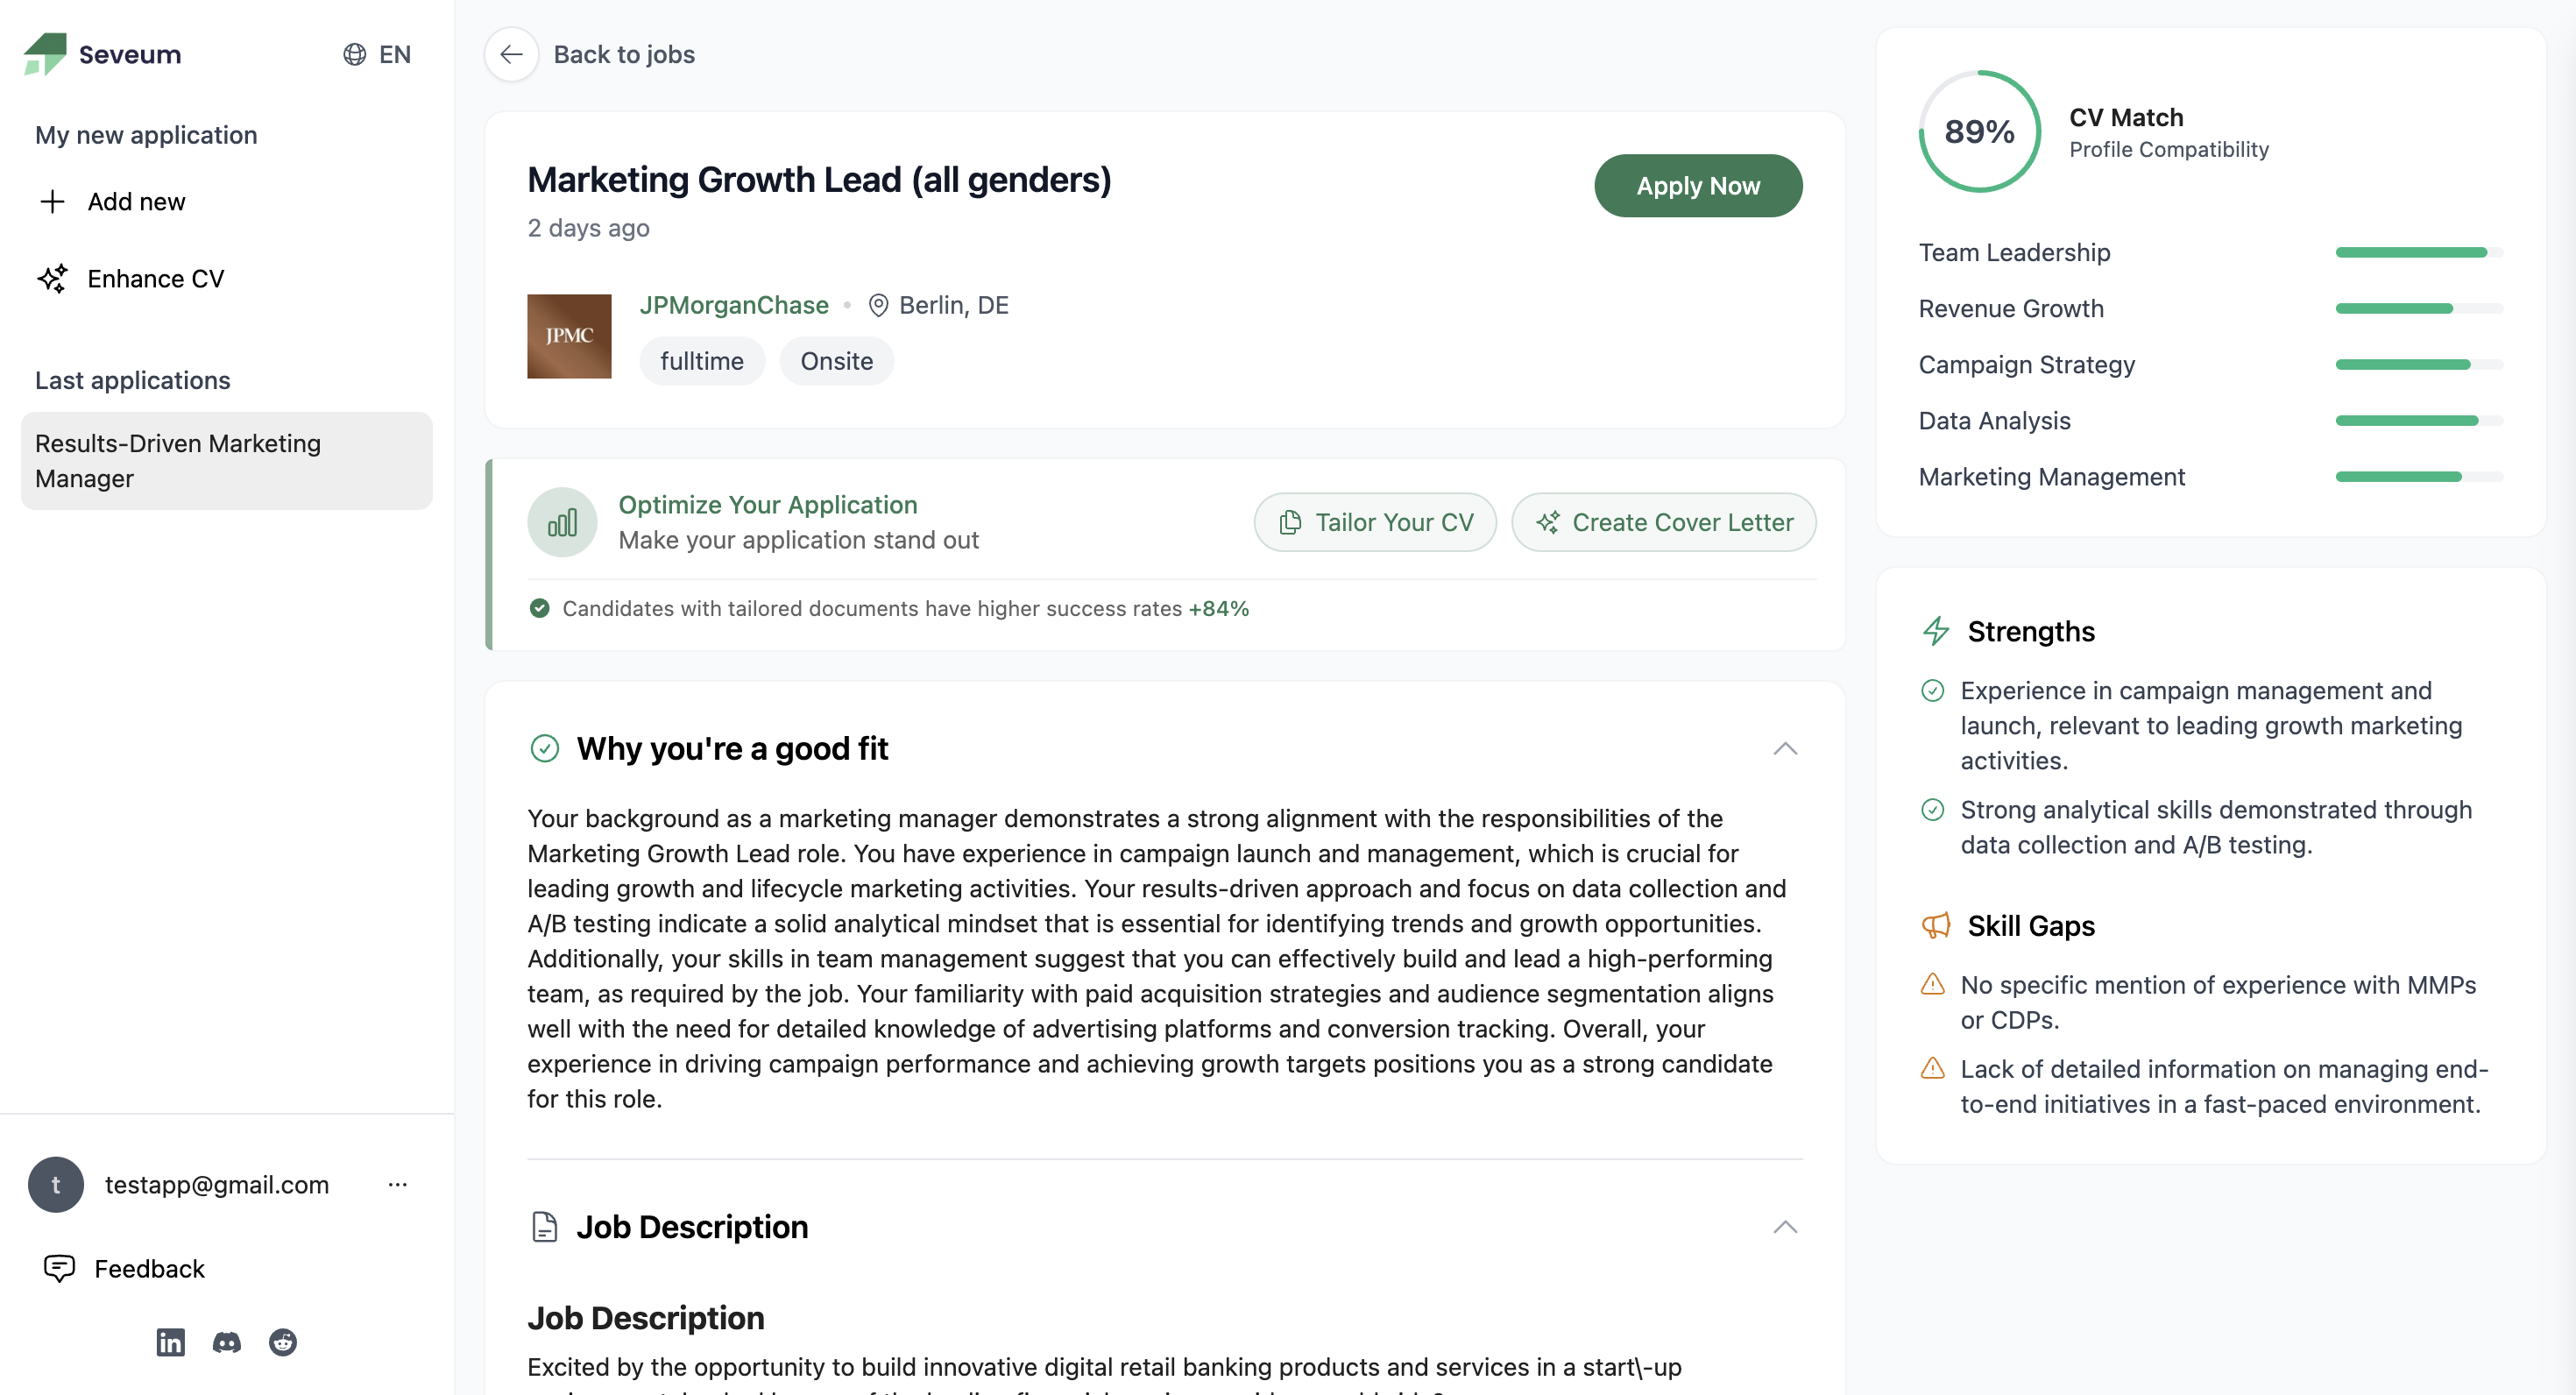Screen dimensions: 2576x1395
Task: Click the location pin icon
Action: click(x=878, y=305)
